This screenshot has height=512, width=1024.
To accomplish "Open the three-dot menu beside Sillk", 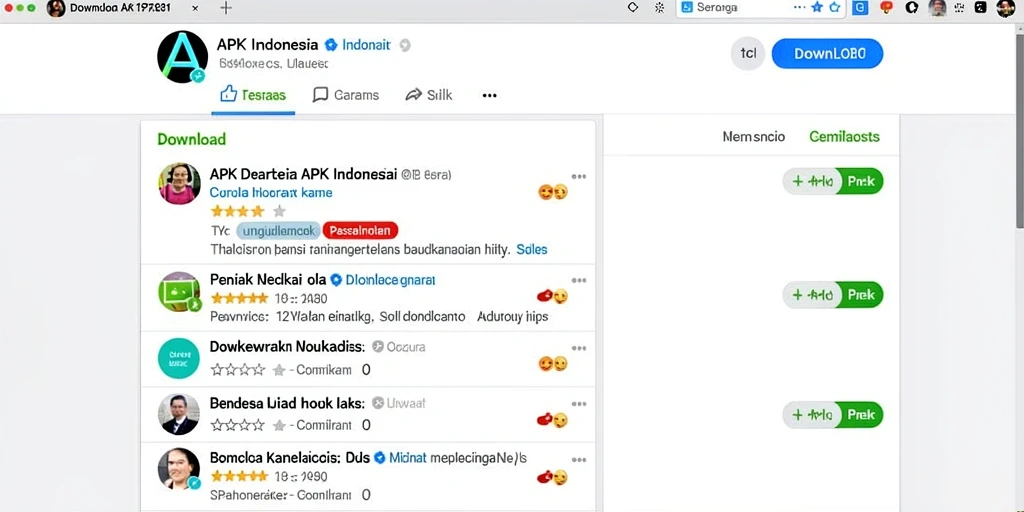I will pyautogui.click(x=489, y=95).
